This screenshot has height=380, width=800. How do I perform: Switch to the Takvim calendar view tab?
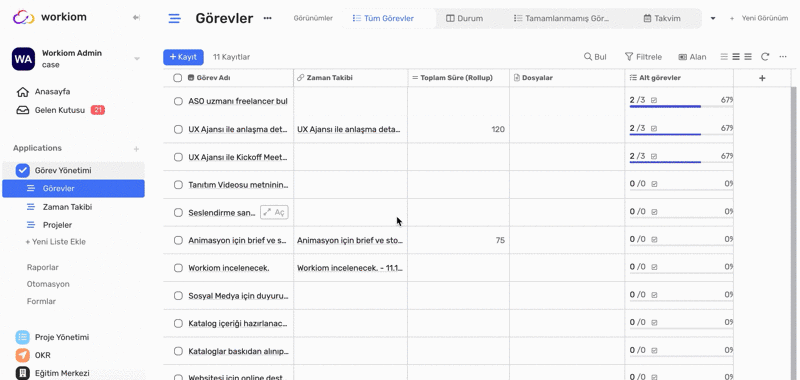tap(662, 18)
